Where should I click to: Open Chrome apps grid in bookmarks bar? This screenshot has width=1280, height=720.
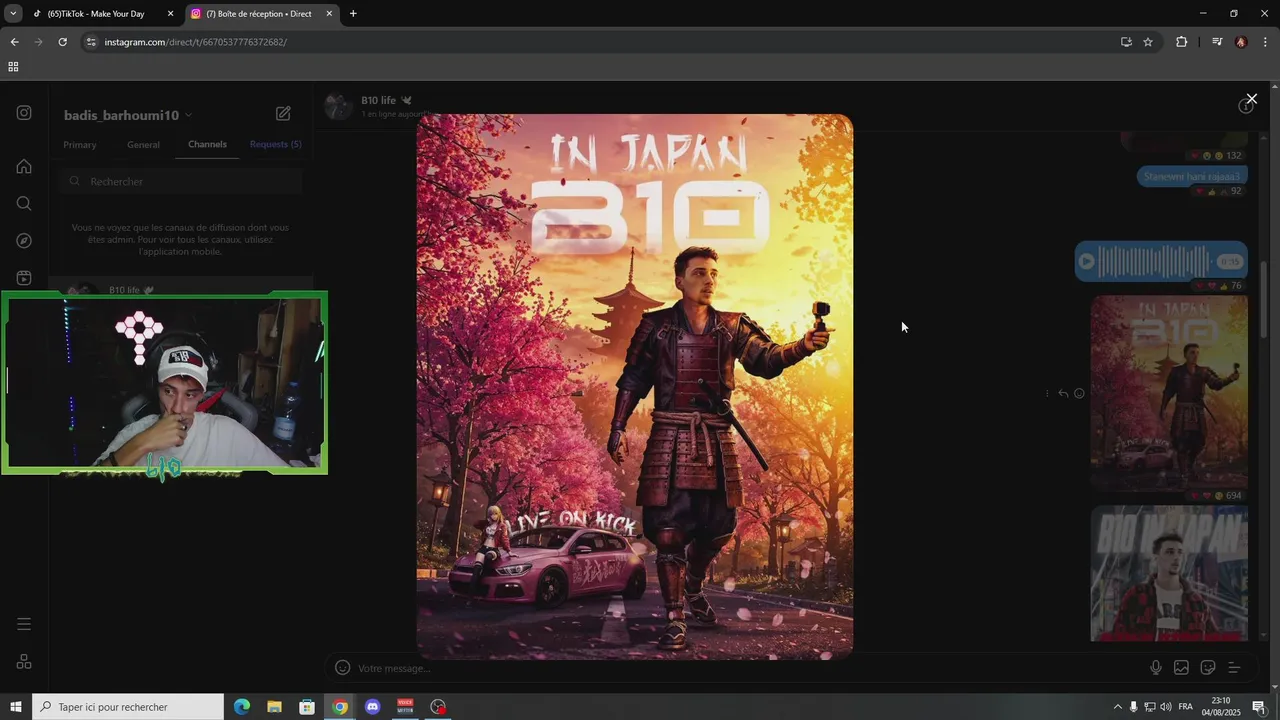pyautogui.click(x=13, y=67)
